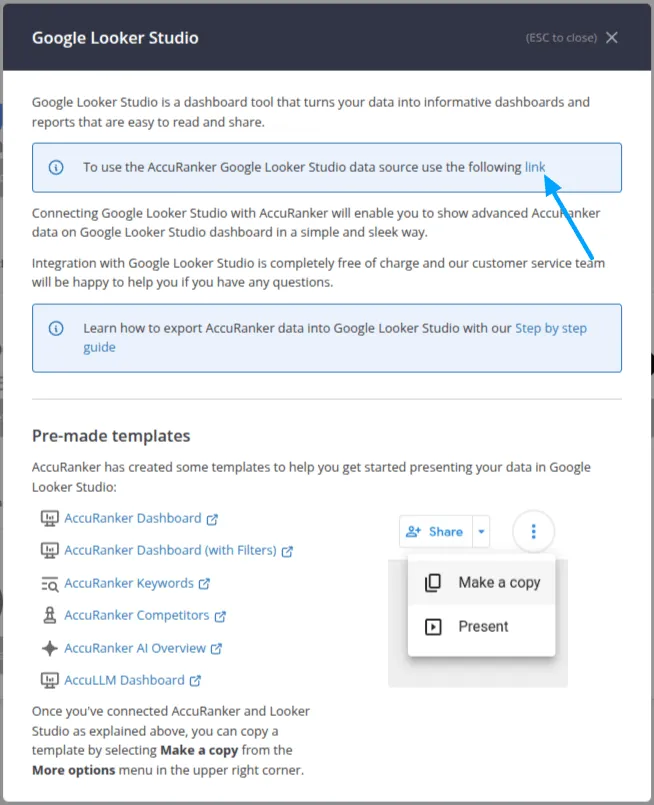This screenshot has width=654, height=805.
Task: Open AccuRanker AI Overview template
Action: [134, 648]
